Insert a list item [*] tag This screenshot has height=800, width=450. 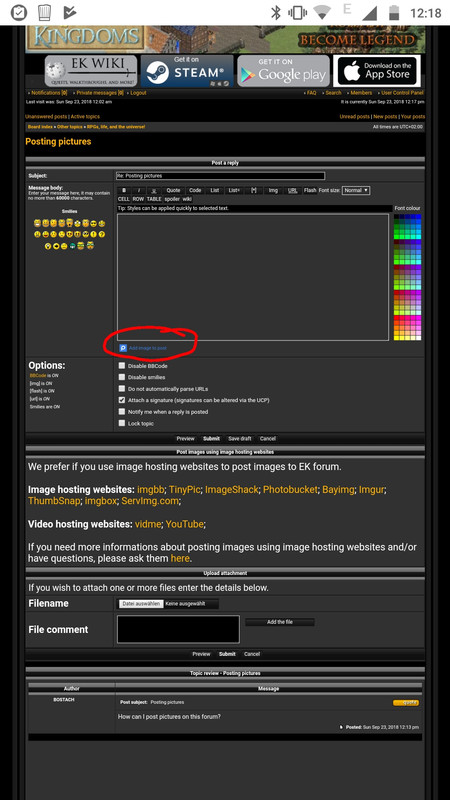point(254,190)
